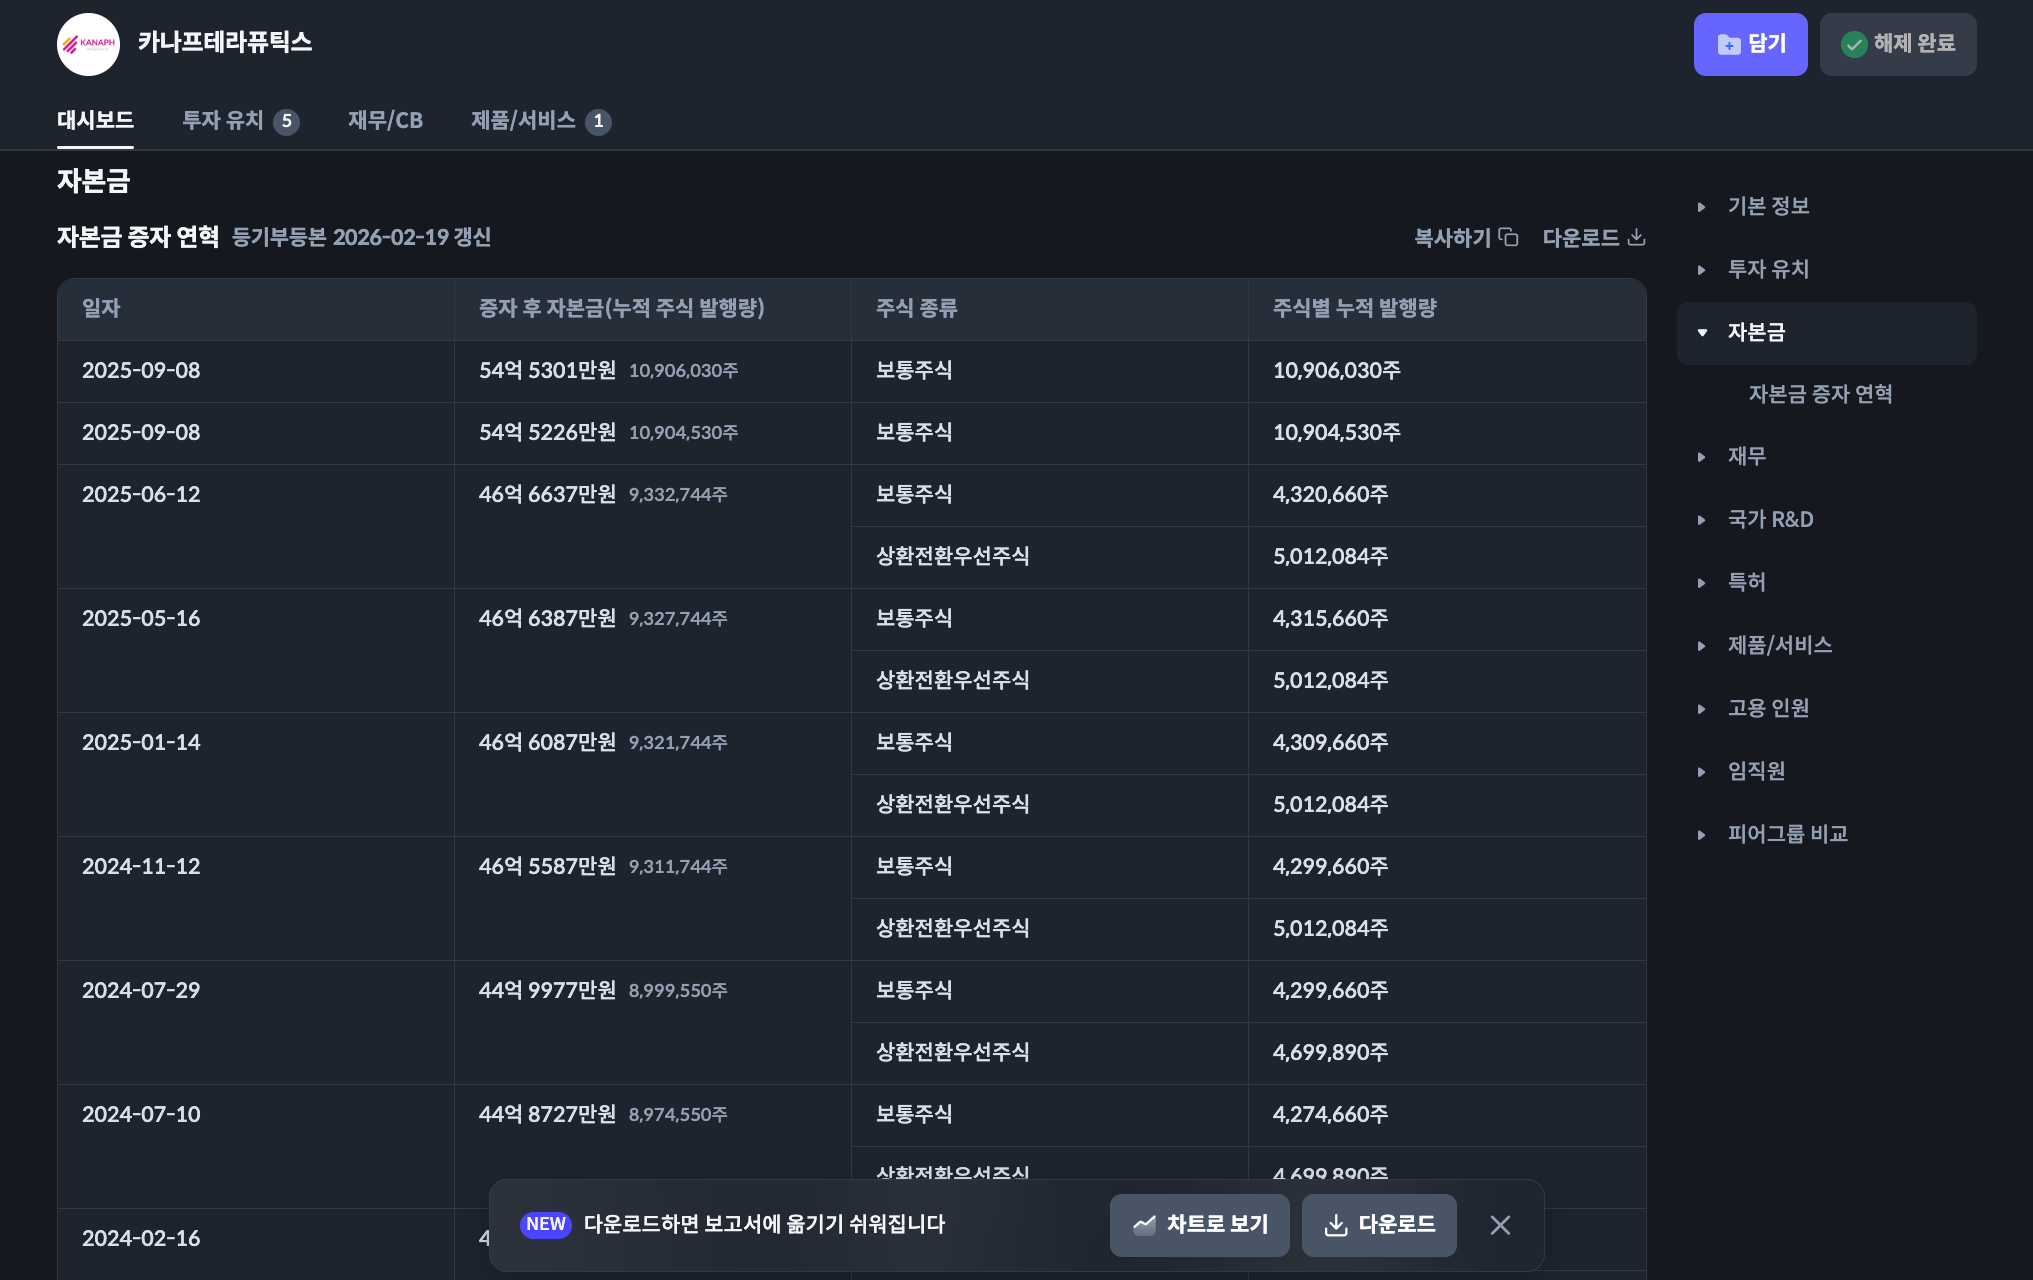The width and height of the screenshot is (2033, 1280).
Task: Click the 카나프테라퓨틱스 company logo
Action: [x=88, y=44]
